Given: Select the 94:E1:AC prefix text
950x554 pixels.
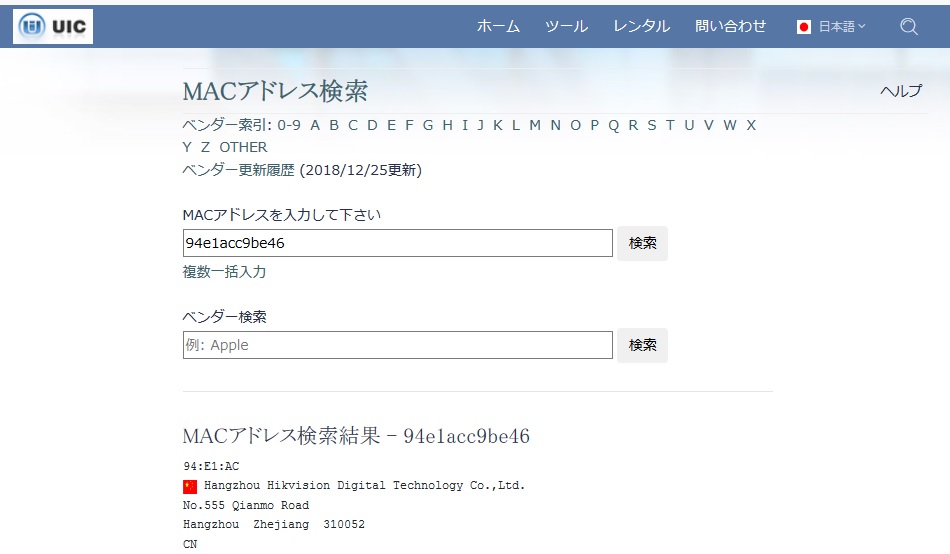Looking at the screenshot, I should tap(211, 466).
